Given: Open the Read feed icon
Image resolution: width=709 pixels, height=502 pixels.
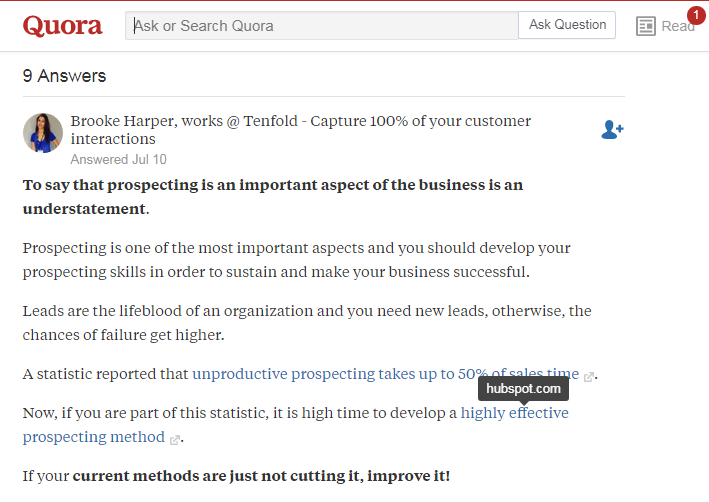Looking at the screenshot, I should tap(645, 26).
